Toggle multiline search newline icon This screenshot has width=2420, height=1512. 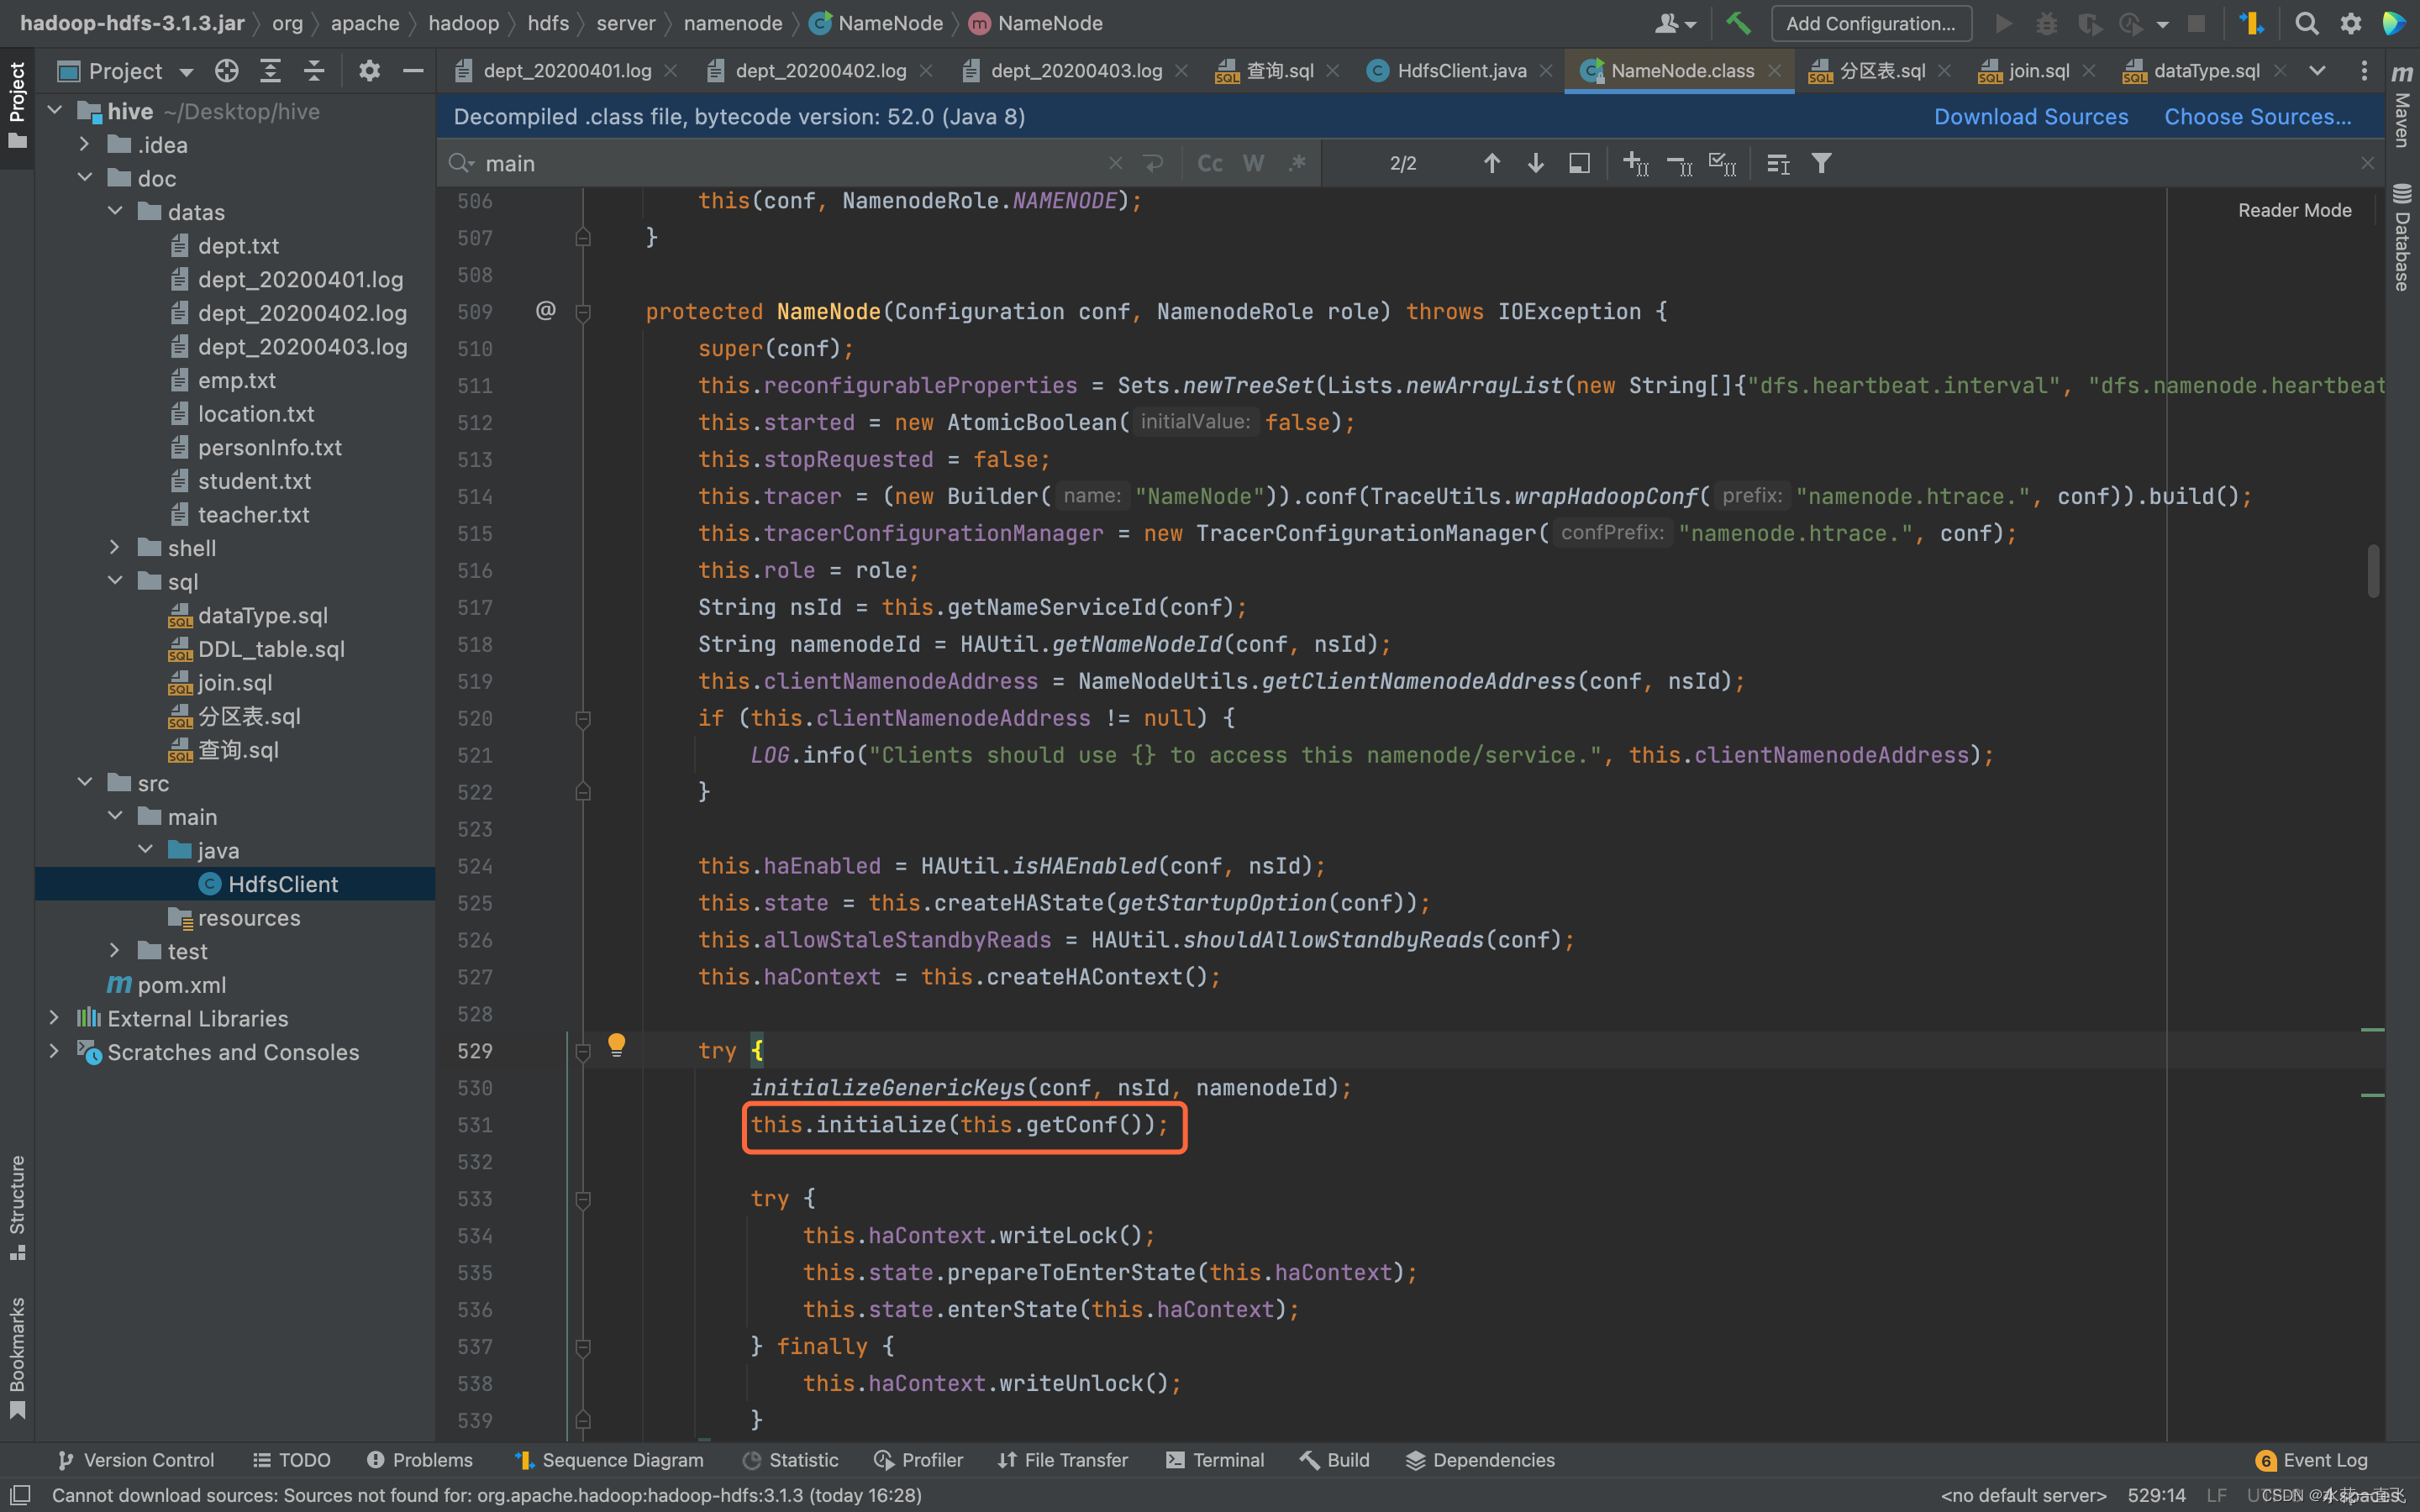(1153, 163)
